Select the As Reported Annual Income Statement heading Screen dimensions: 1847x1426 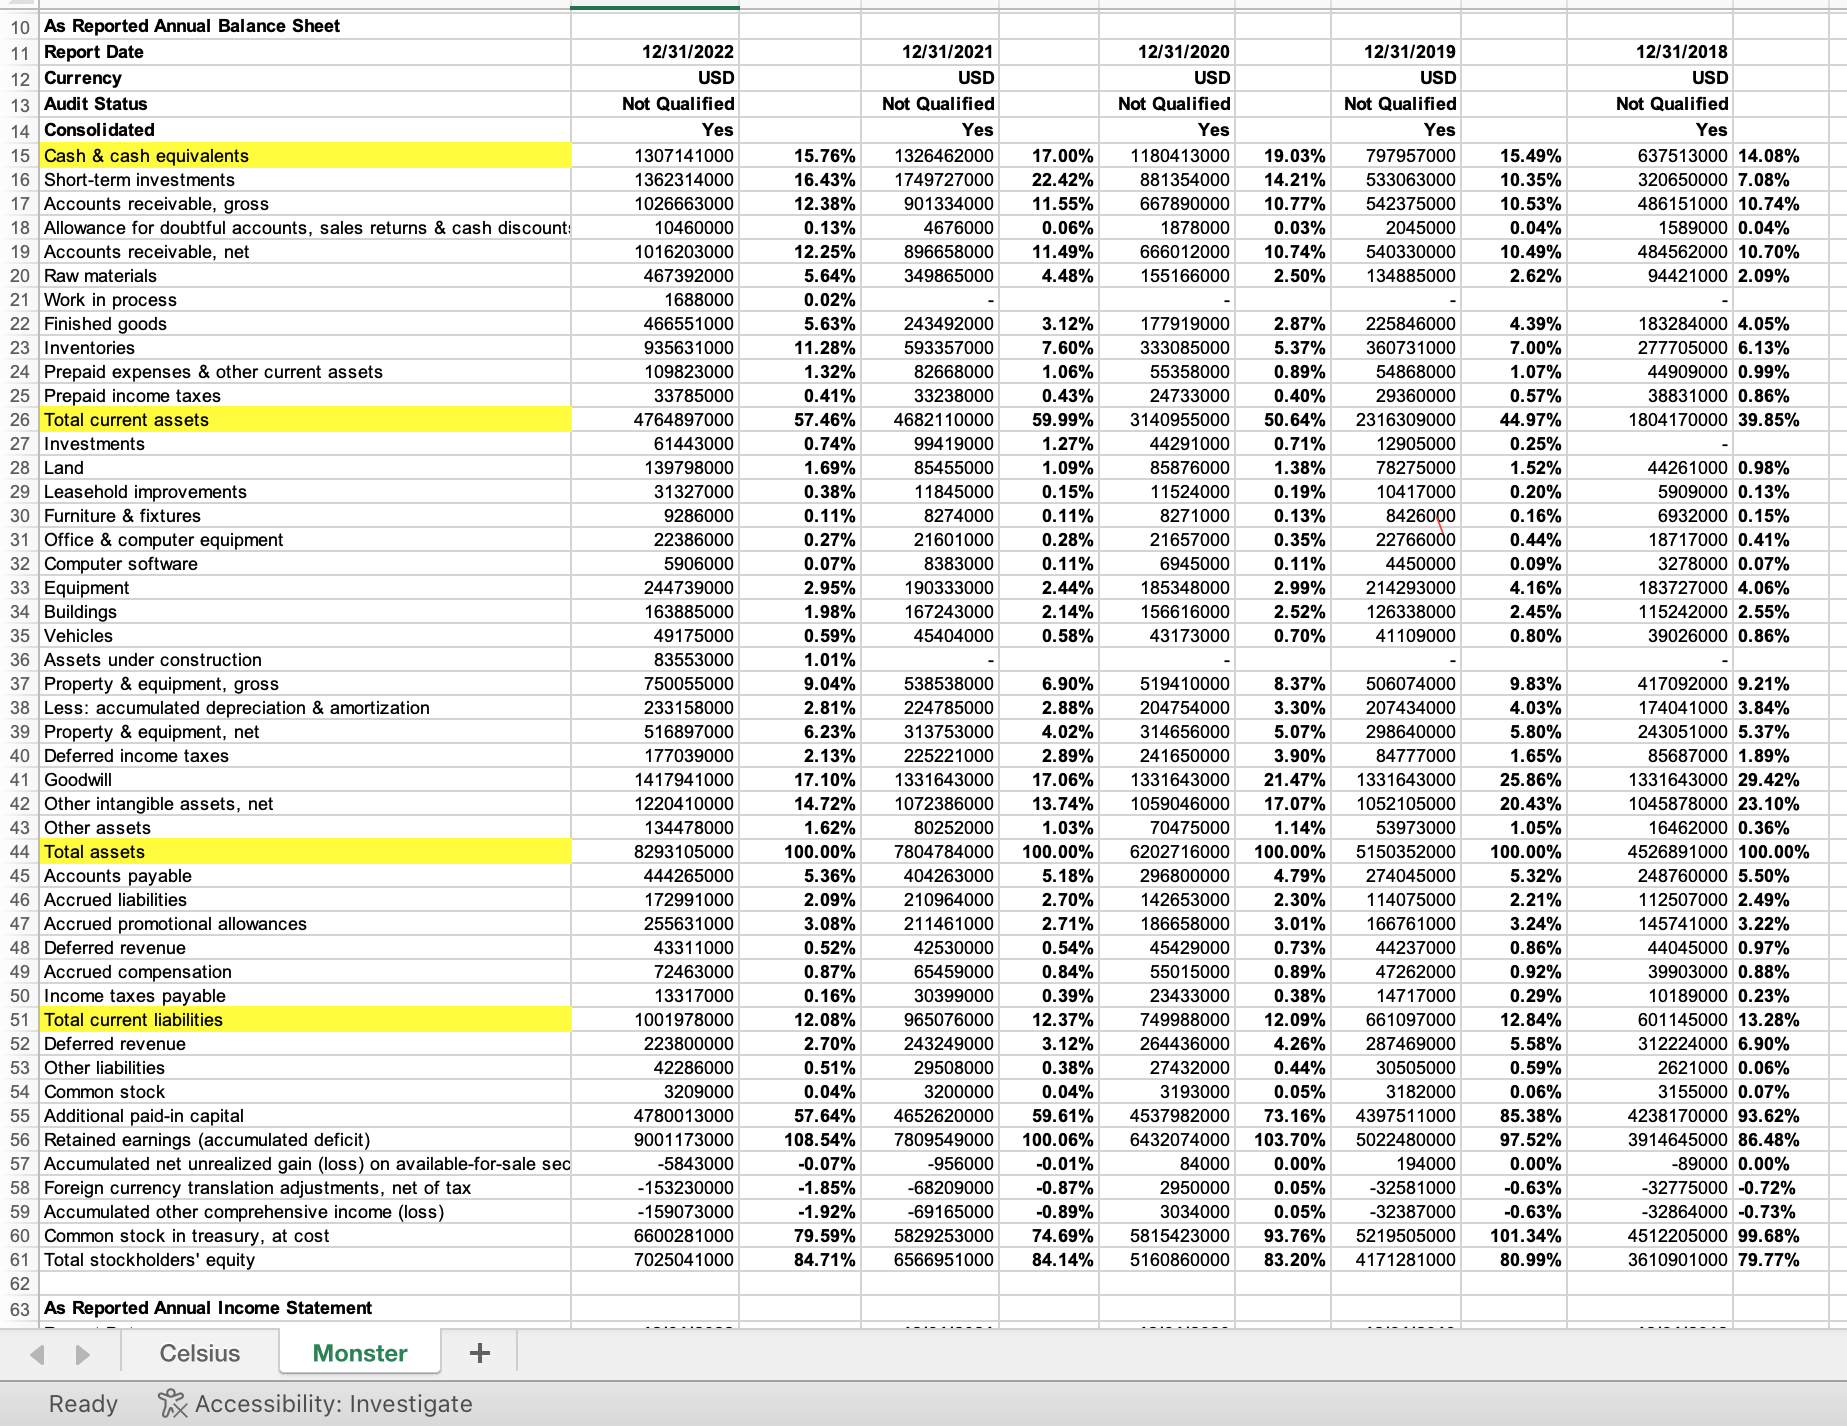pos(306,1308)
